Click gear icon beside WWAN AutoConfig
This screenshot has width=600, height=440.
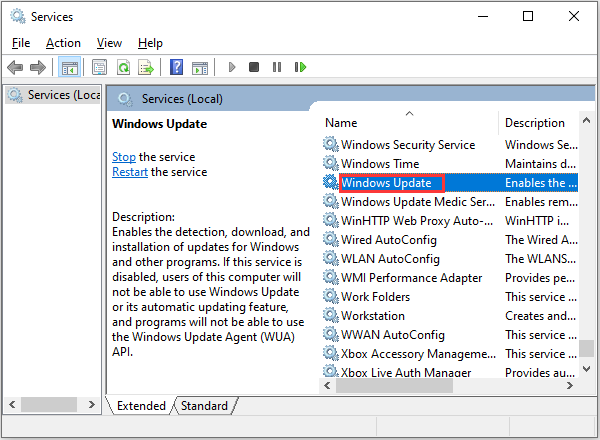[331, 334]
